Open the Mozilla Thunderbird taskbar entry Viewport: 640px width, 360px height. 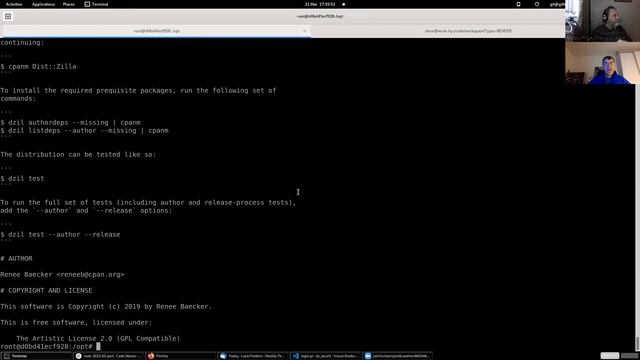click(253, 356)
